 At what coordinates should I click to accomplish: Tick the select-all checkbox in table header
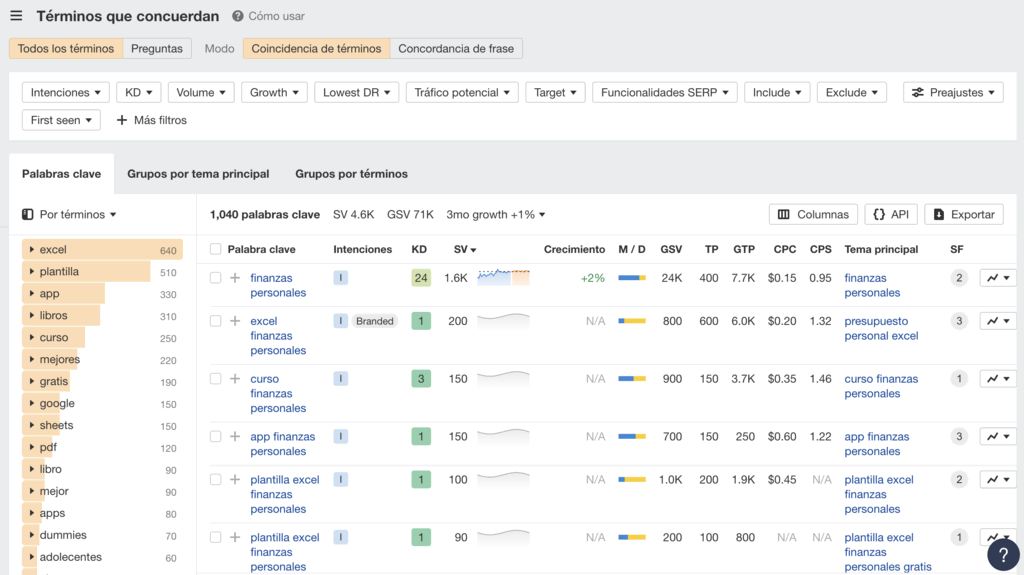tap(215, 249)
